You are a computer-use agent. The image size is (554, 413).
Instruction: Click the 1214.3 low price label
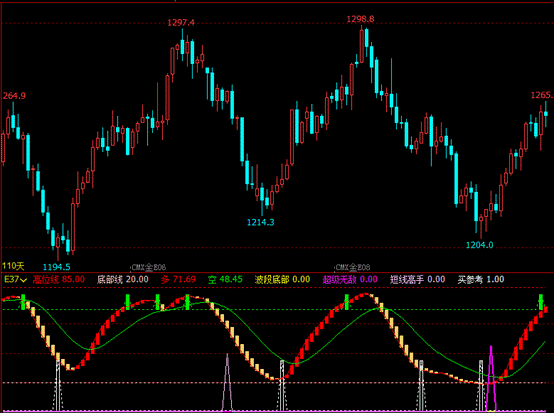[x=260, y=222]
